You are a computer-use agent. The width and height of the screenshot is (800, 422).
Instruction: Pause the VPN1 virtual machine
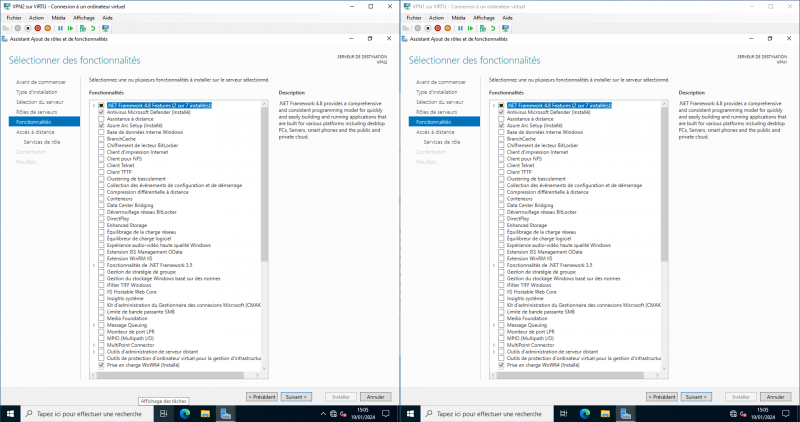click(x=460, y=29)
